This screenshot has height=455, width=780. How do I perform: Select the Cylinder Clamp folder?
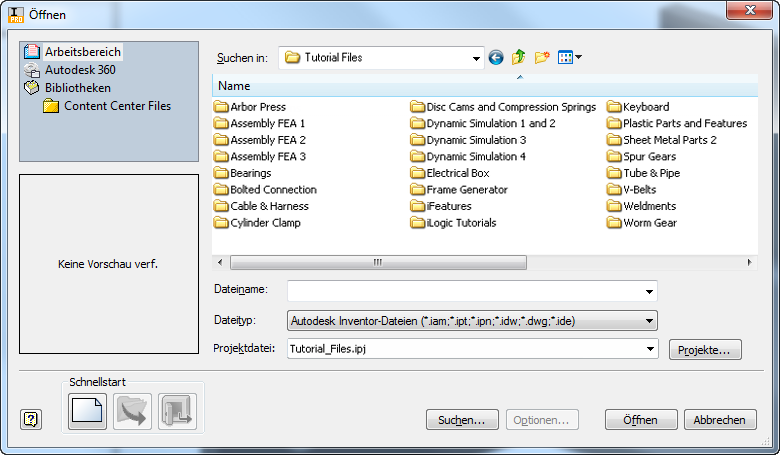[x=257, y=223]
